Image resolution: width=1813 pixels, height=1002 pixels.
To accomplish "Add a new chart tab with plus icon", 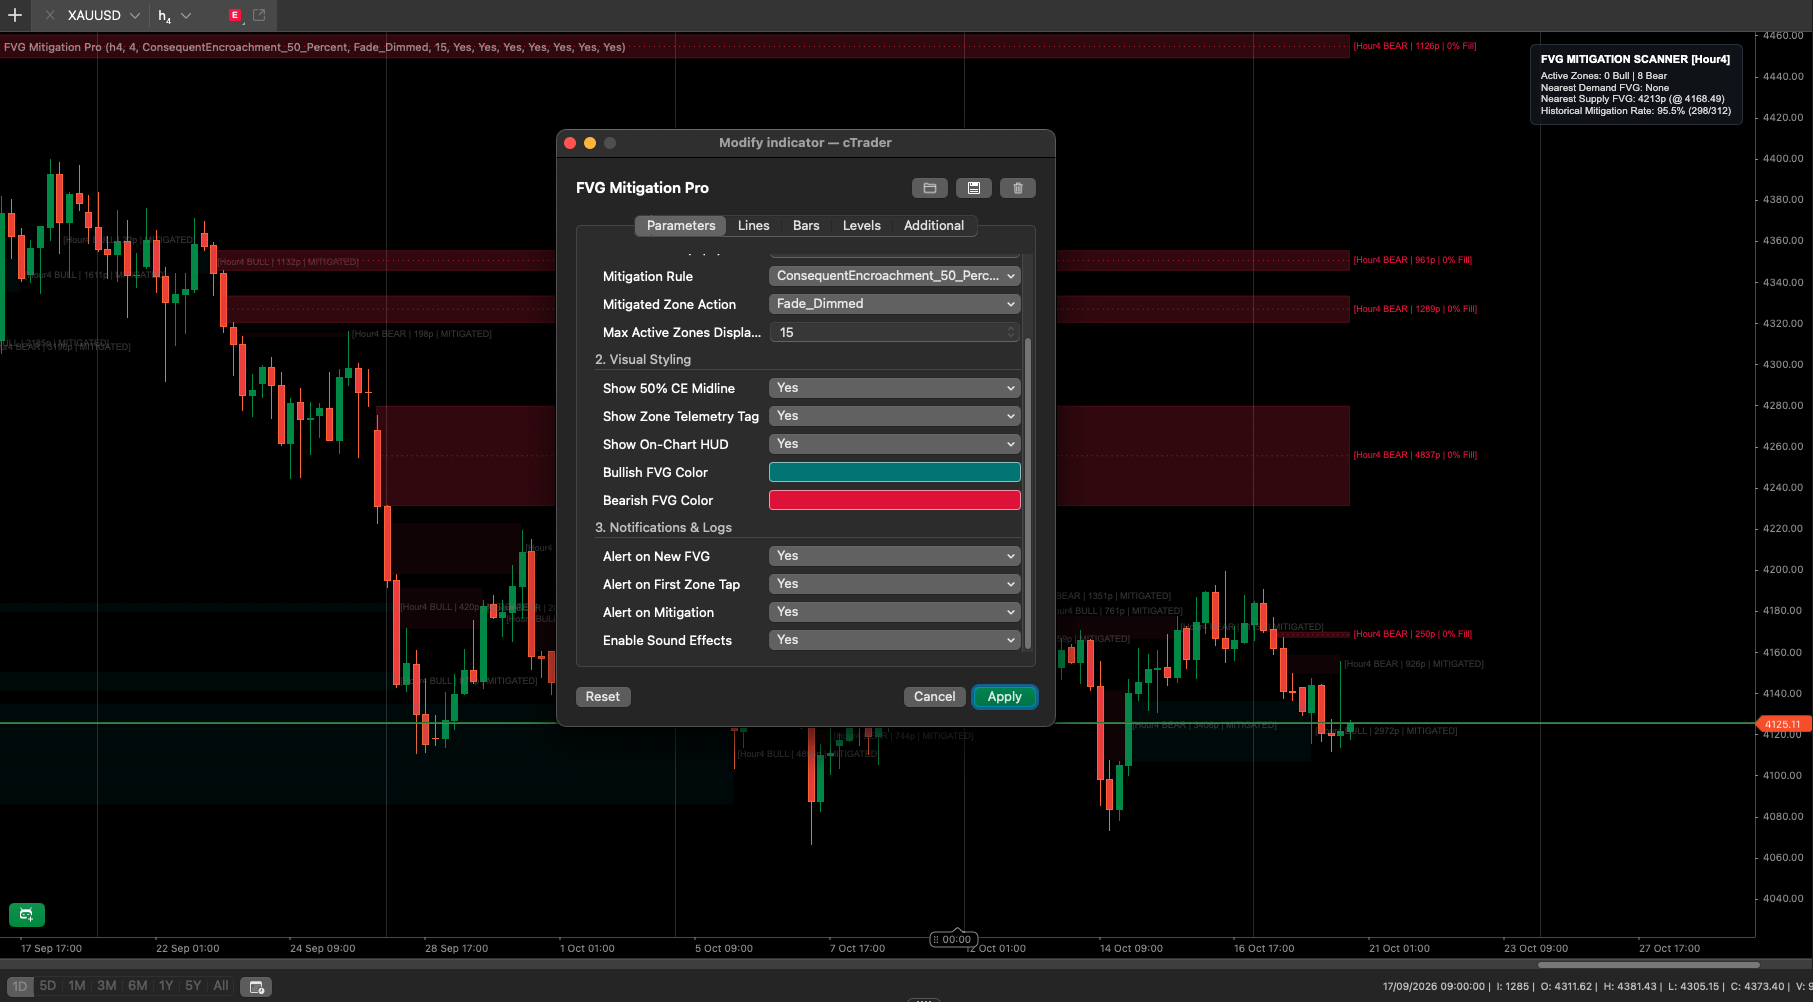I will coord(15,15).
